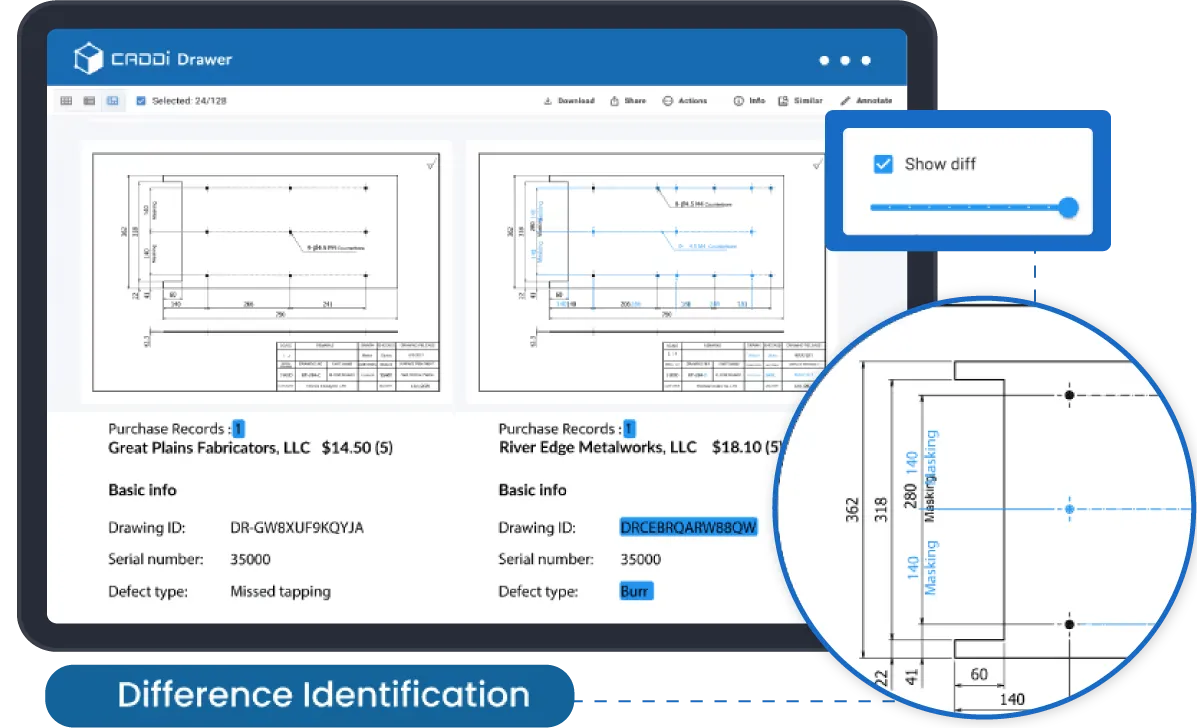Switch to the list view icon

89,101
